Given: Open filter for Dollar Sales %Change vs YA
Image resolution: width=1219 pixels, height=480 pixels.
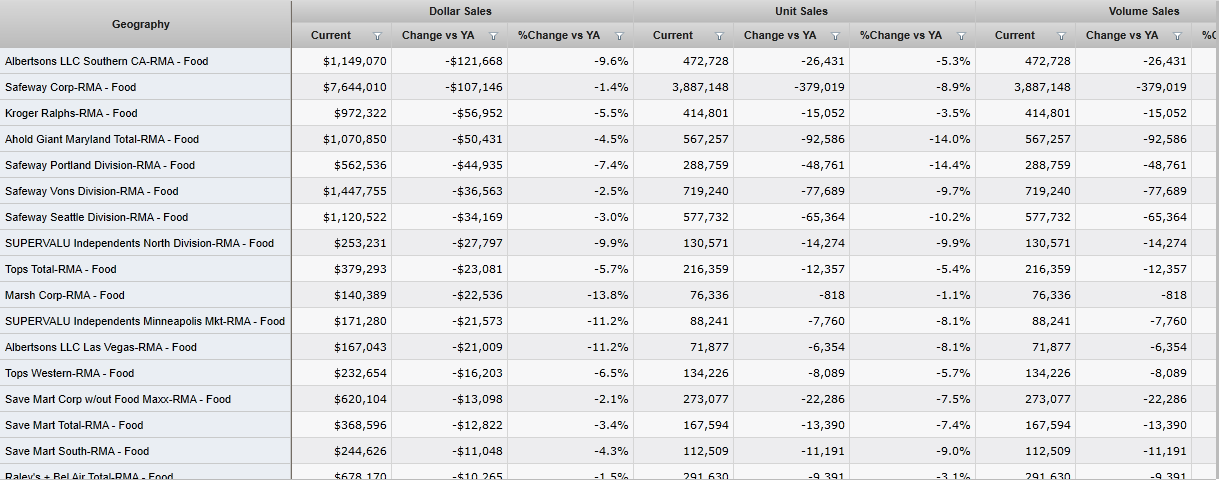Looking at the screenshot, I should (x=619, y=36).
